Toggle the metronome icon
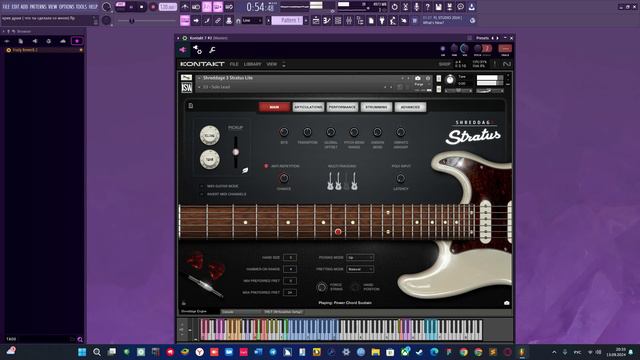Image resolution: width=640 pixels, height=360 pixels. coord(185,7)
